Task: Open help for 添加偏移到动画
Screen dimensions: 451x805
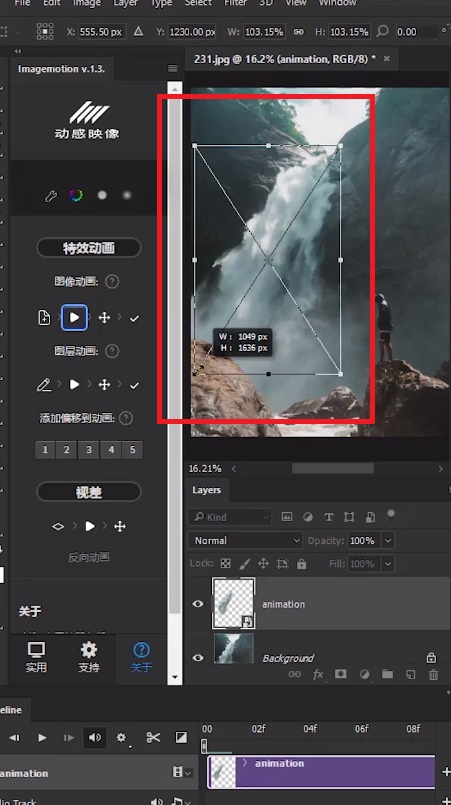Action: [126, 418]
